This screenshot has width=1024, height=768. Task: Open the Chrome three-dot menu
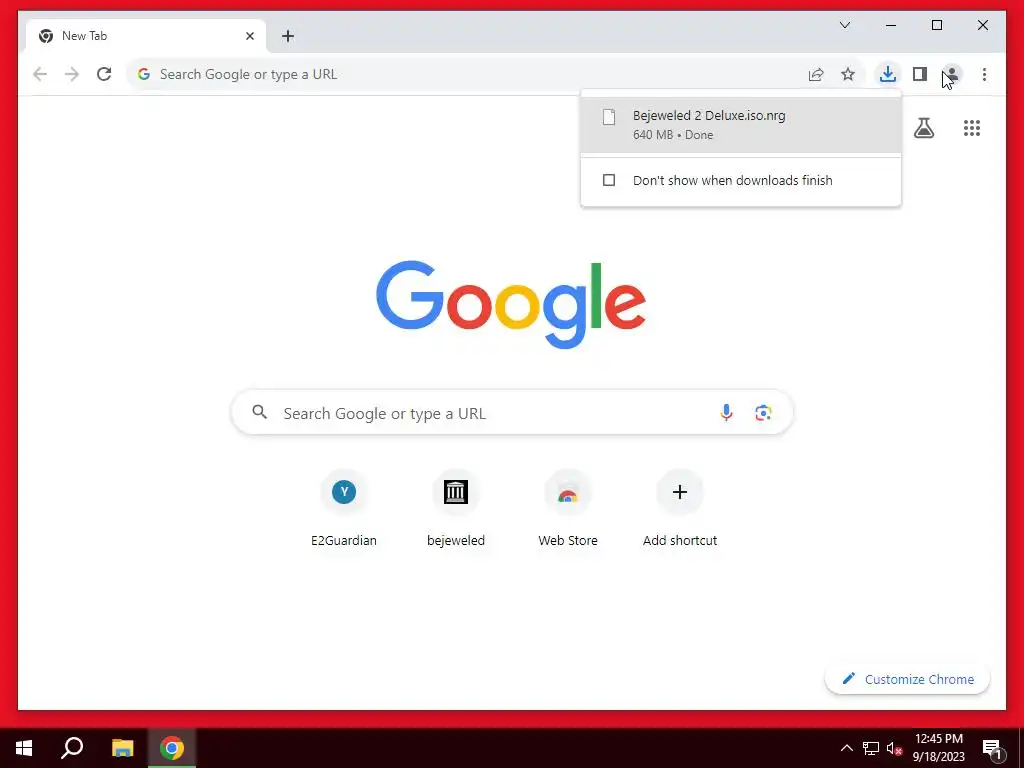coord(984,74)
